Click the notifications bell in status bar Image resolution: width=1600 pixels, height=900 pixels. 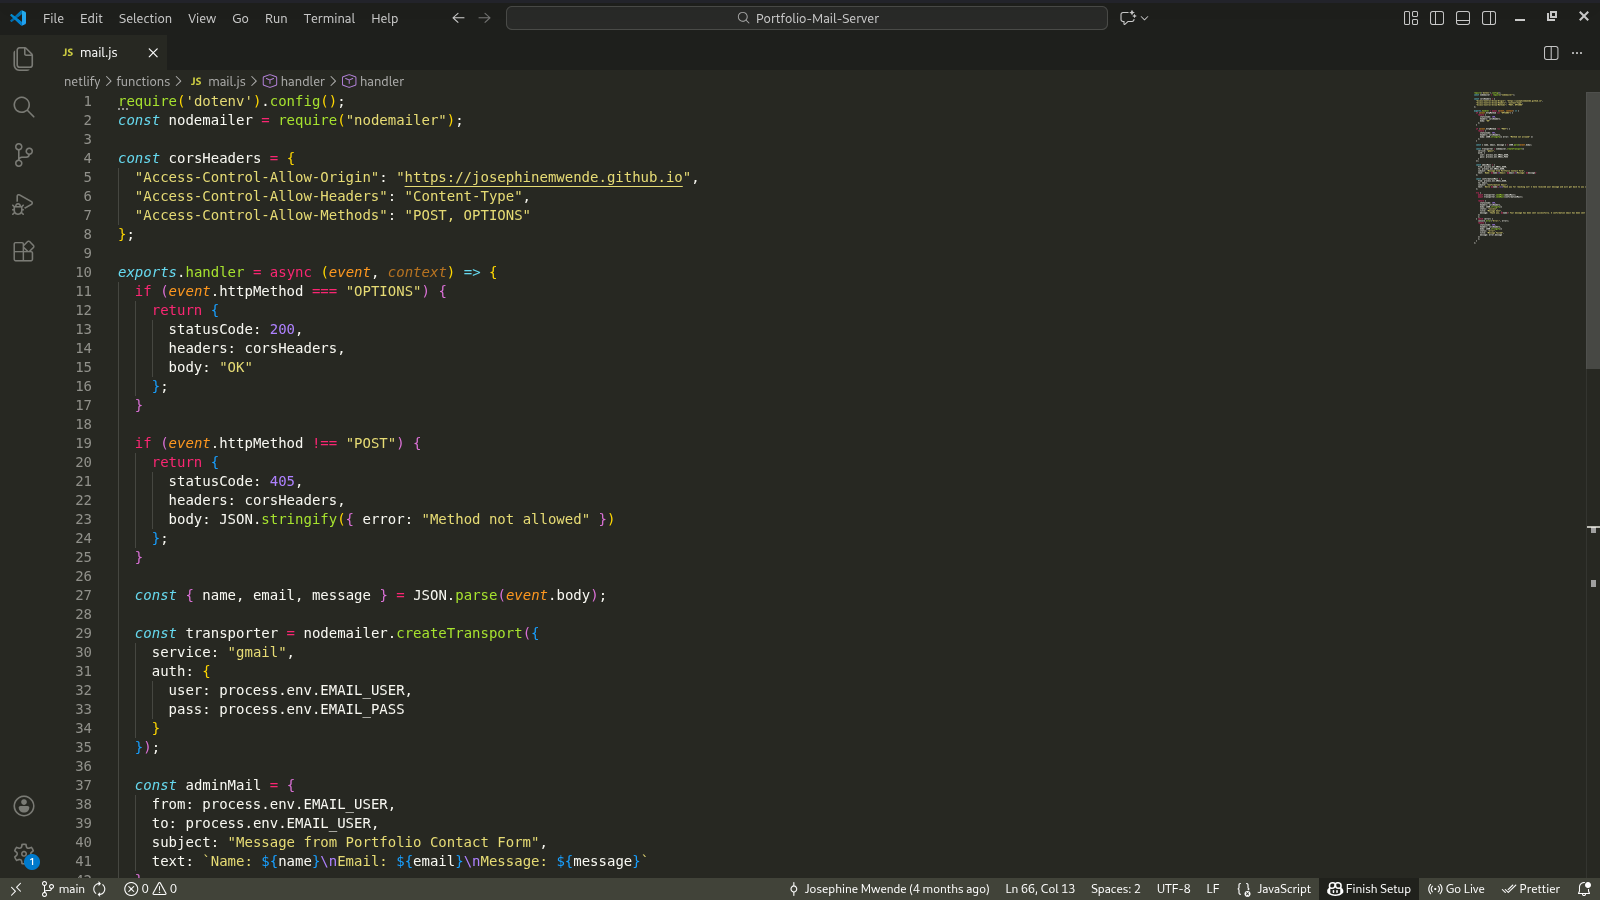(1585, 888)
